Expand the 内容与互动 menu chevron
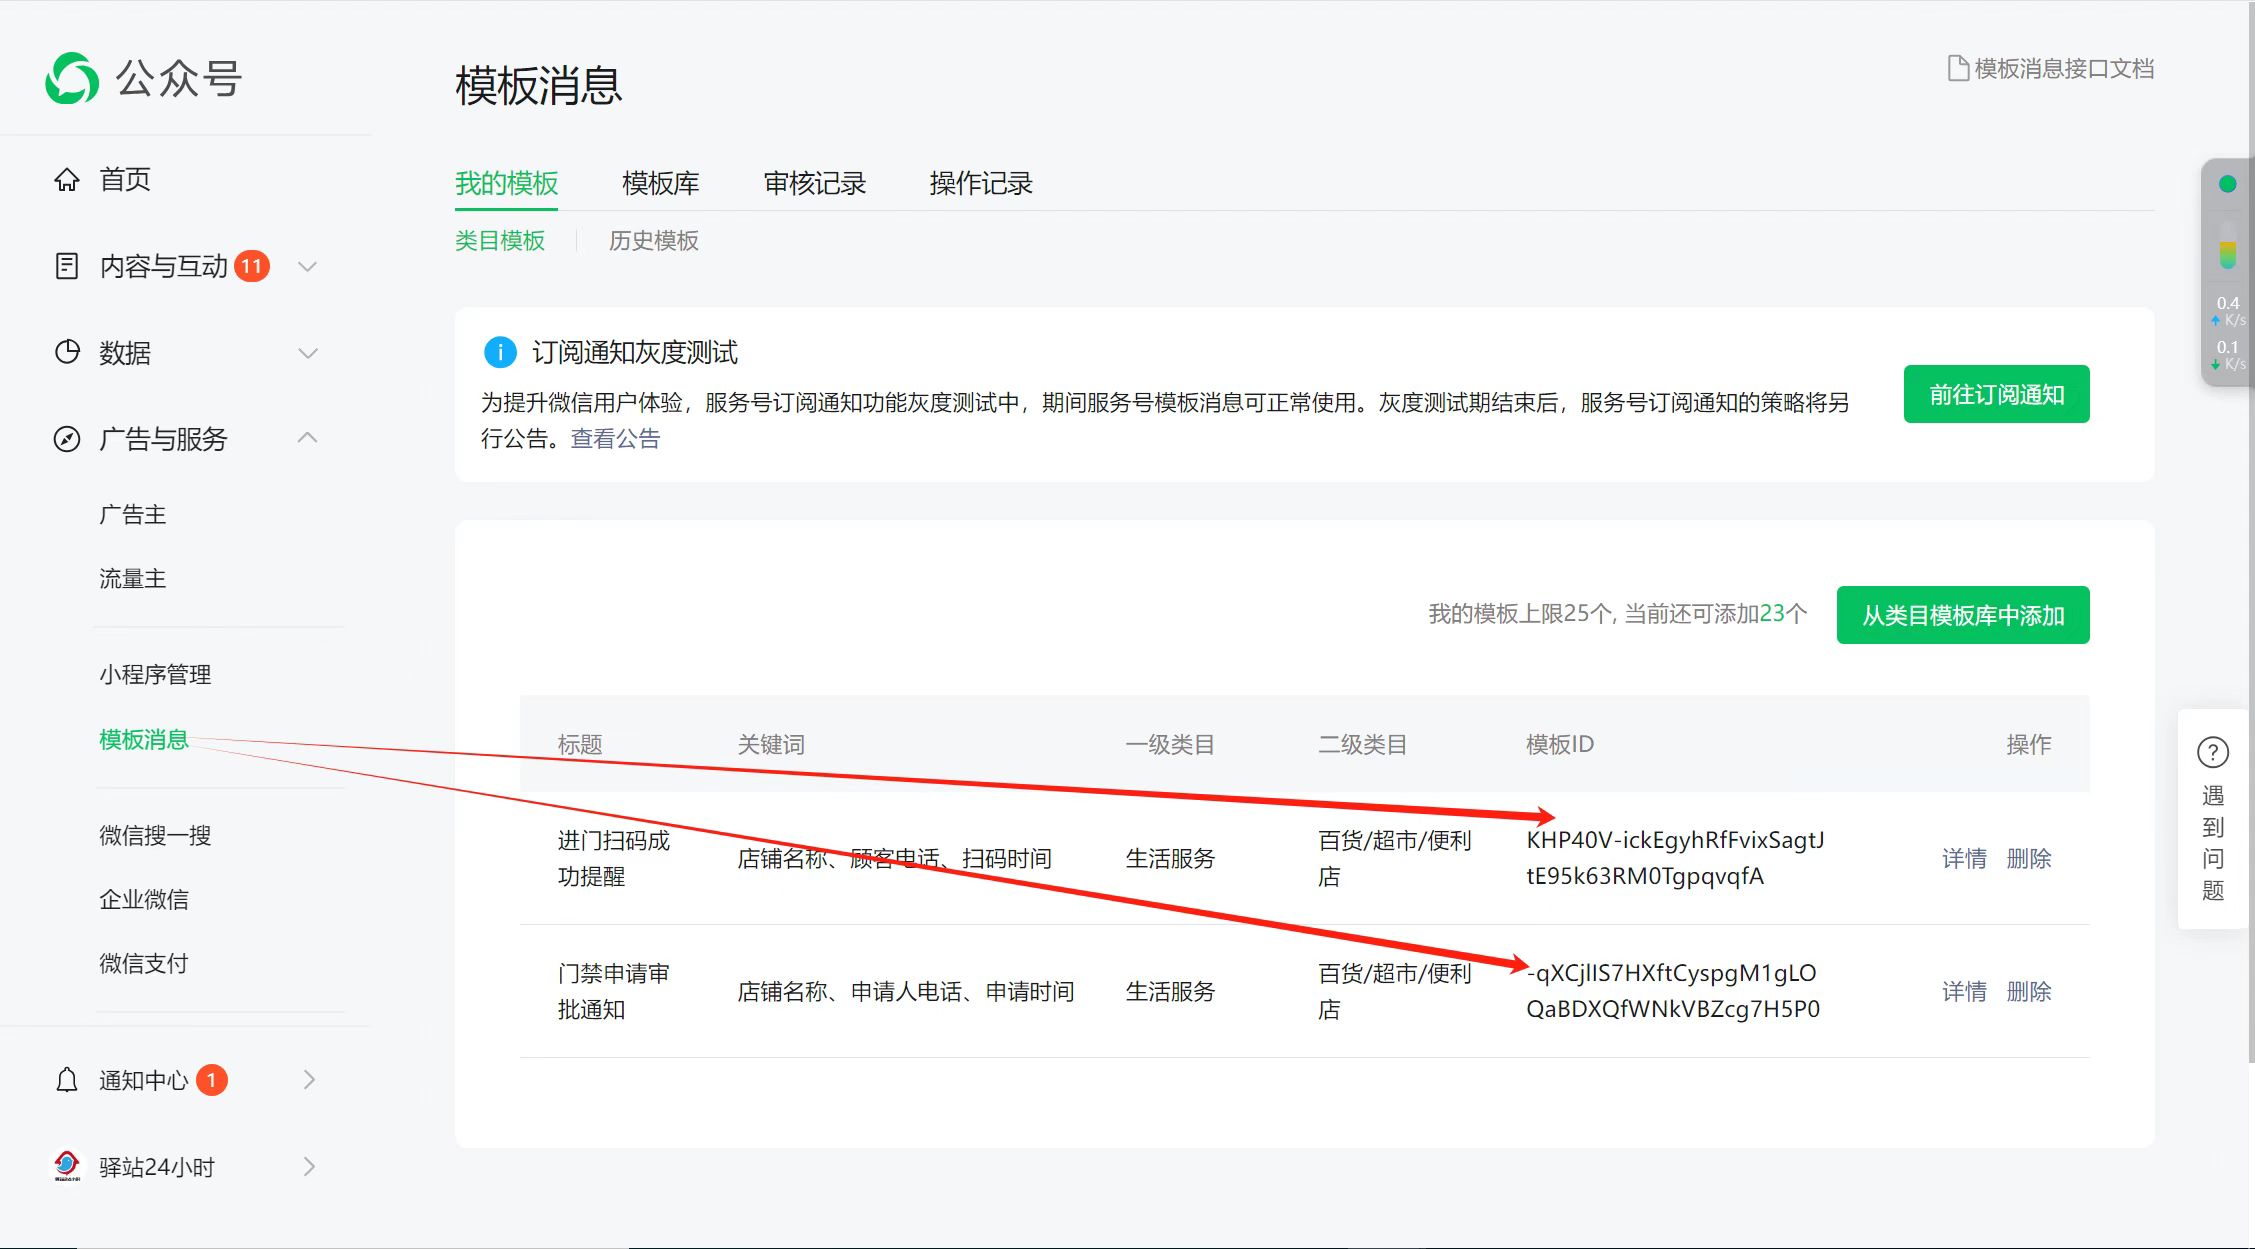Image resolution: width=2255 pixels, height=1249 pixels. 308,266
